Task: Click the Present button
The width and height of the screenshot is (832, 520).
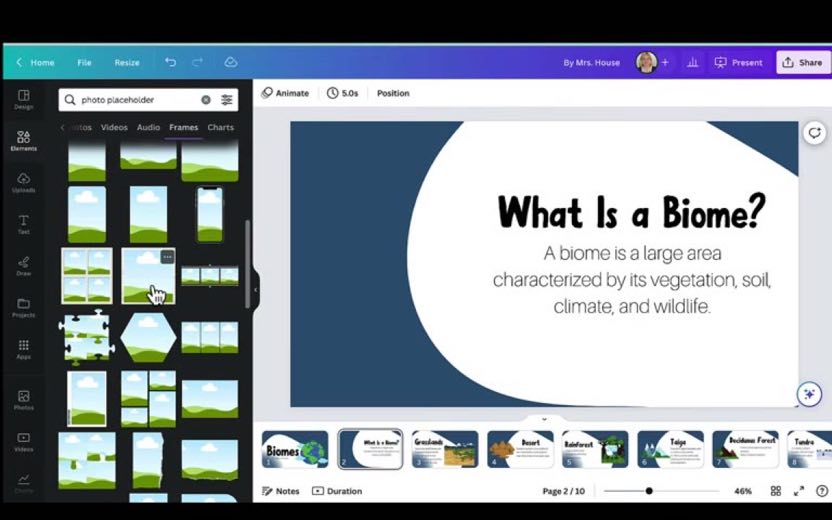Action: pos(739,63)
